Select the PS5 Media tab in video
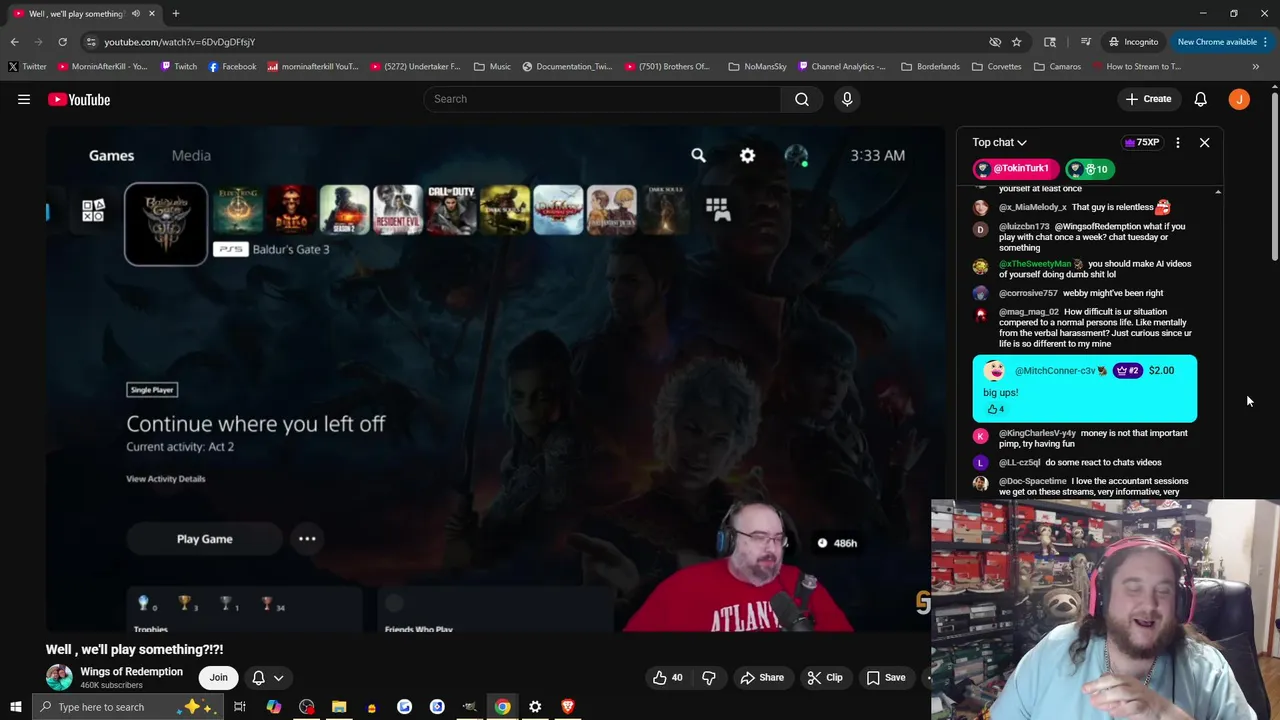The width and height of the screenshot is (1280, 720). point(191,155)
